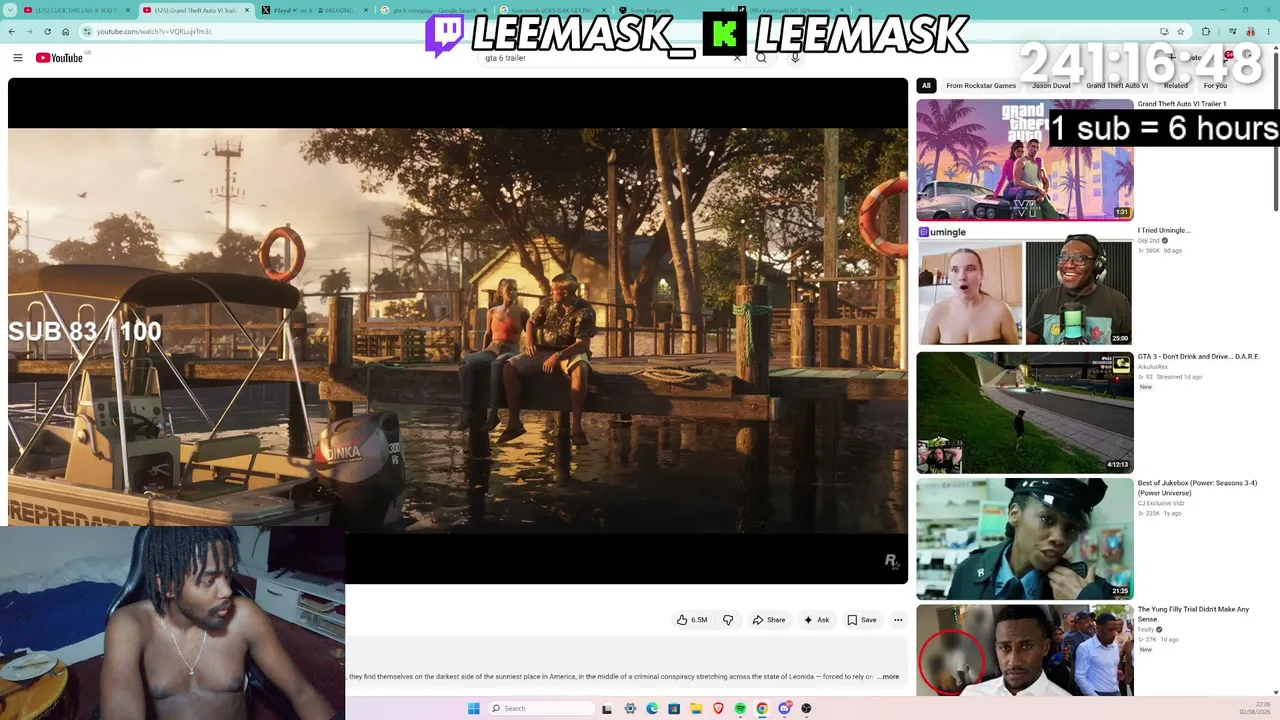Open OBS Studio from the taskbar

pyautogui.click(x=806, y=708)
